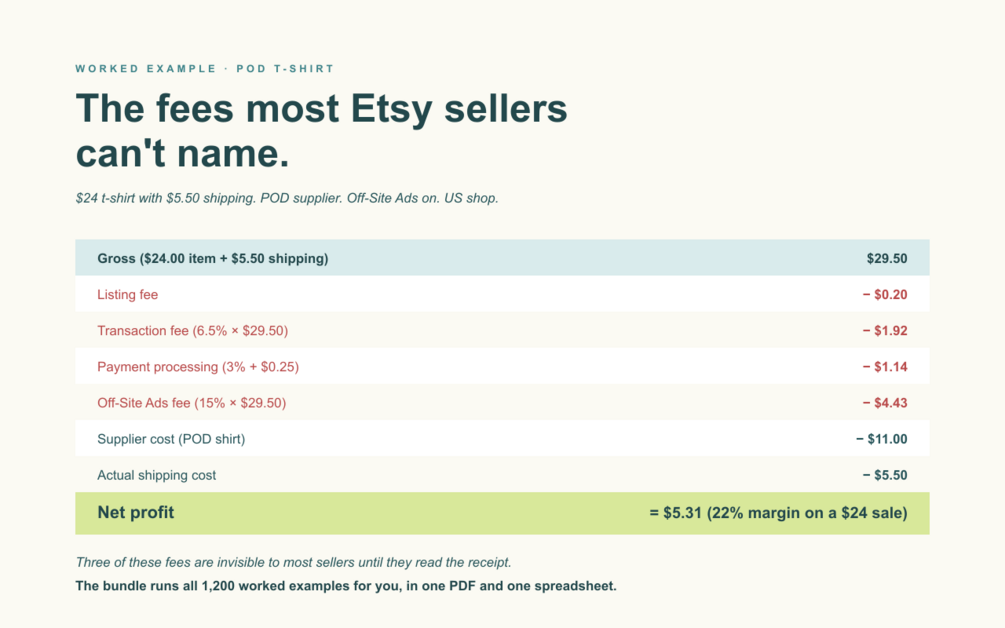This screenshot has width=1005, height=628.
Task: Select the Net profit label
Action: [136, 513]
